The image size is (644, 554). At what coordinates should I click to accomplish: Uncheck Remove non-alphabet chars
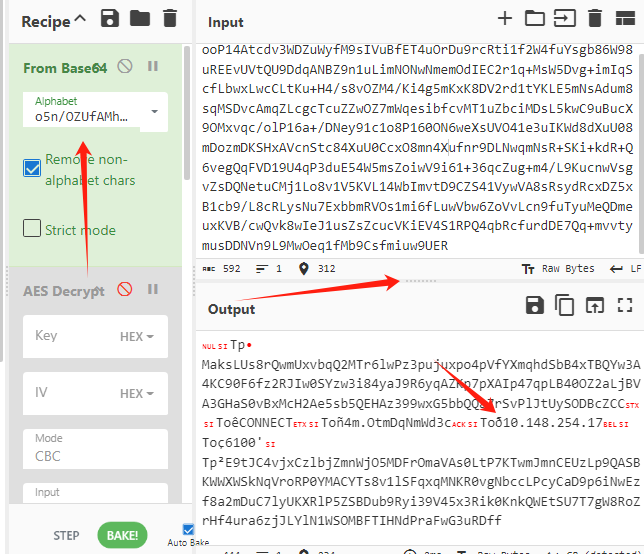tap(32, 169)
